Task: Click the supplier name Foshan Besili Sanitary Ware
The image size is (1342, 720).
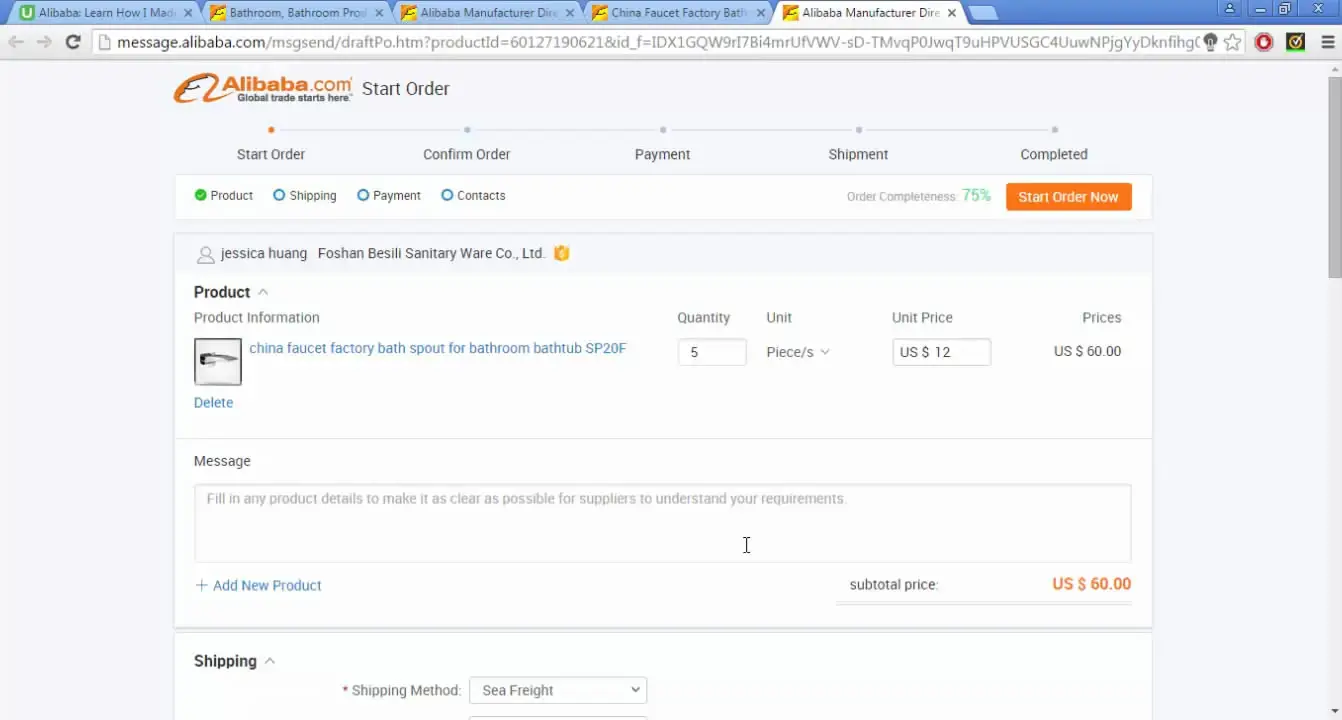Action: (x=431, y=253)
